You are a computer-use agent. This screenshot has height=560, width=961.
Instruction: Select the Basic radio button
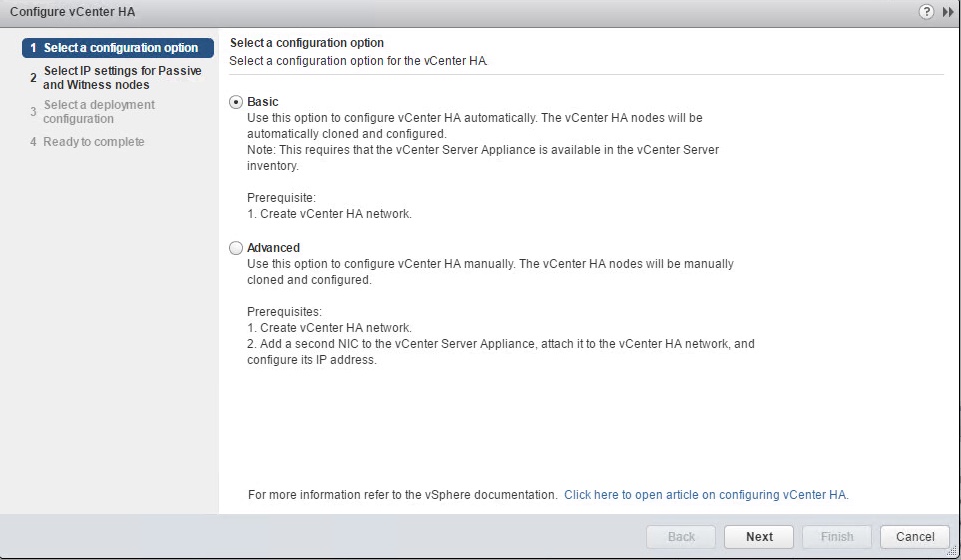click(236, 102)
